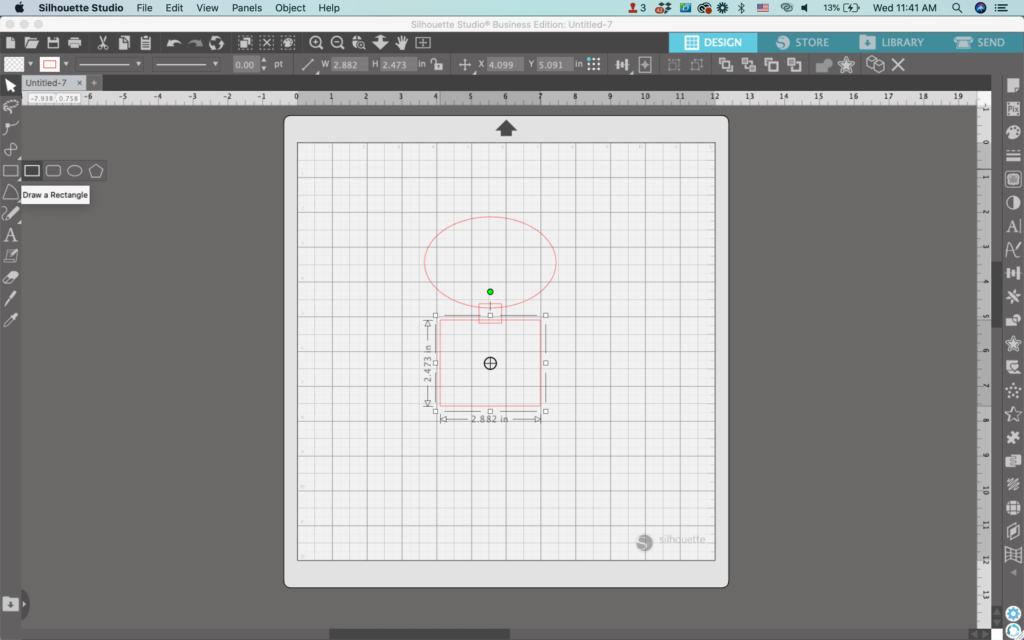This screenshot has height=640, width=1024.
Task: Select the rounded rectangle drawing tool
Action: [x=54, y=170]
